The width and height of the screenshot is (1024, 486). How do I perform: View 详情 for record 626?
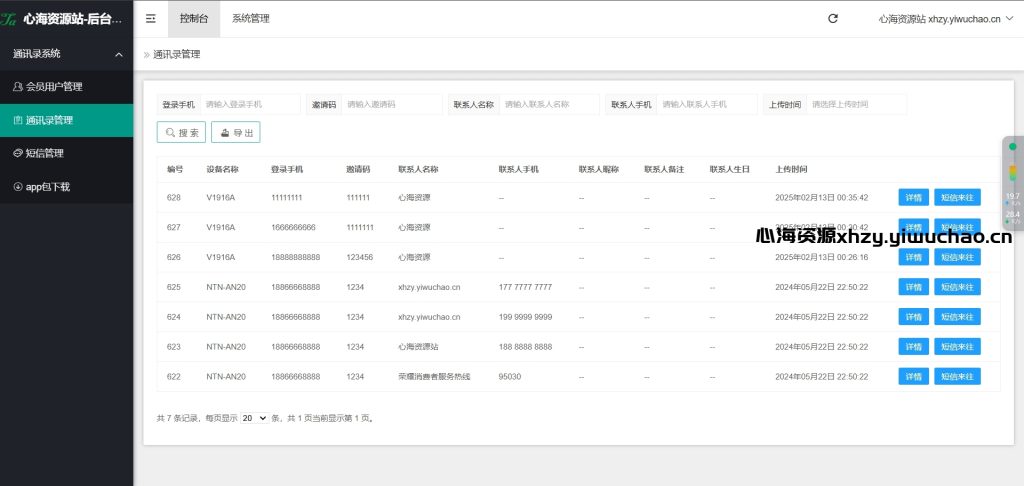pyautogui.click(x=914, y=257)
